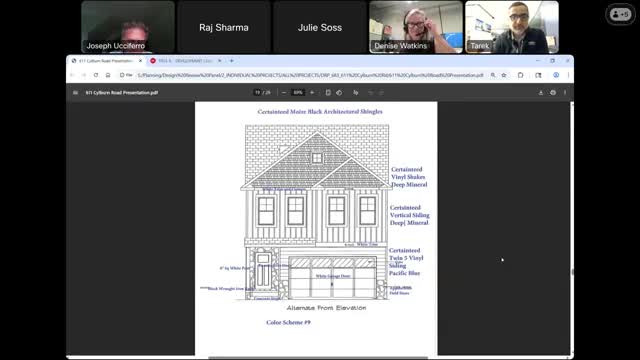The height and width of the screenshot is (360, 640).
Task: Open the browser three-dot menu
Action: click(568, 75)
